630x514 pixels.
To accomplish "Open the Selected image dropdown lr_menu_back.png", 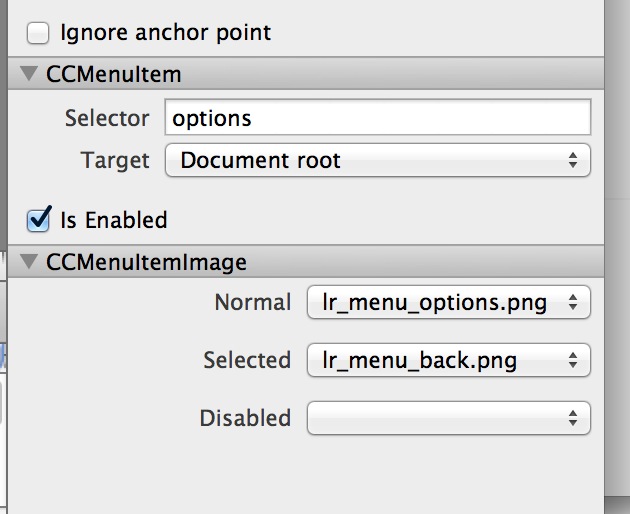I will 449,360.
